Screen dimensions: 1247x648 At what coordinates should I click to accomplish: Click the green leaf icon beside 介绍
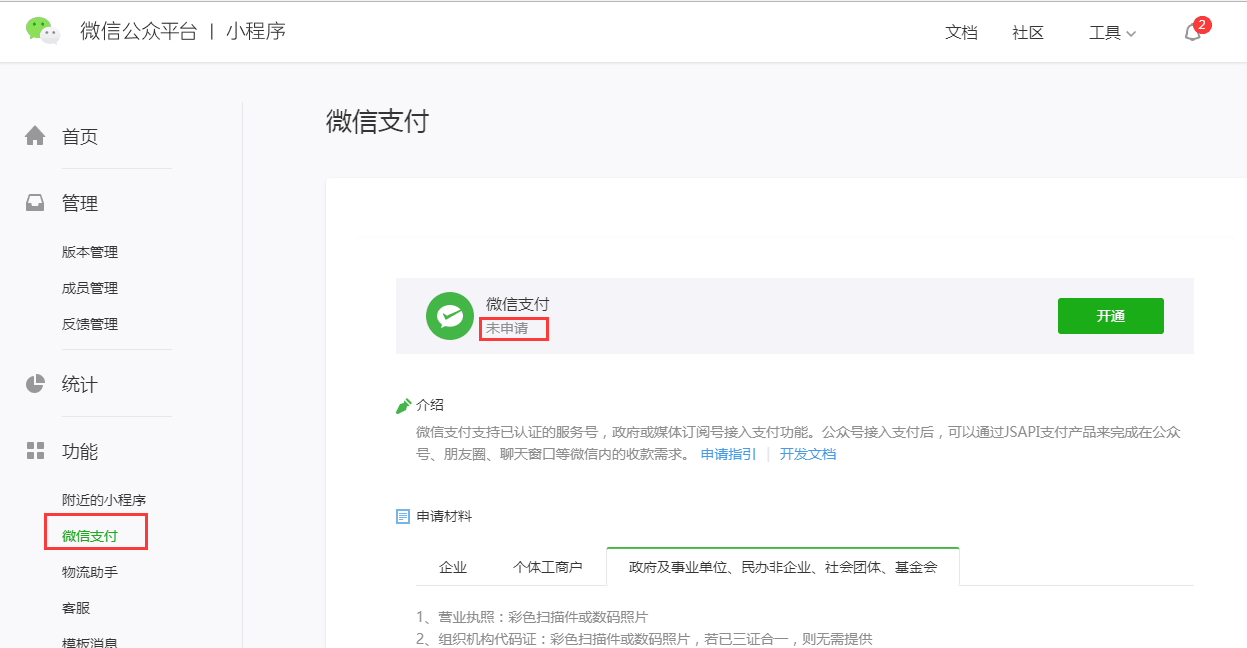pyautogui.click(x=404, y=405)
